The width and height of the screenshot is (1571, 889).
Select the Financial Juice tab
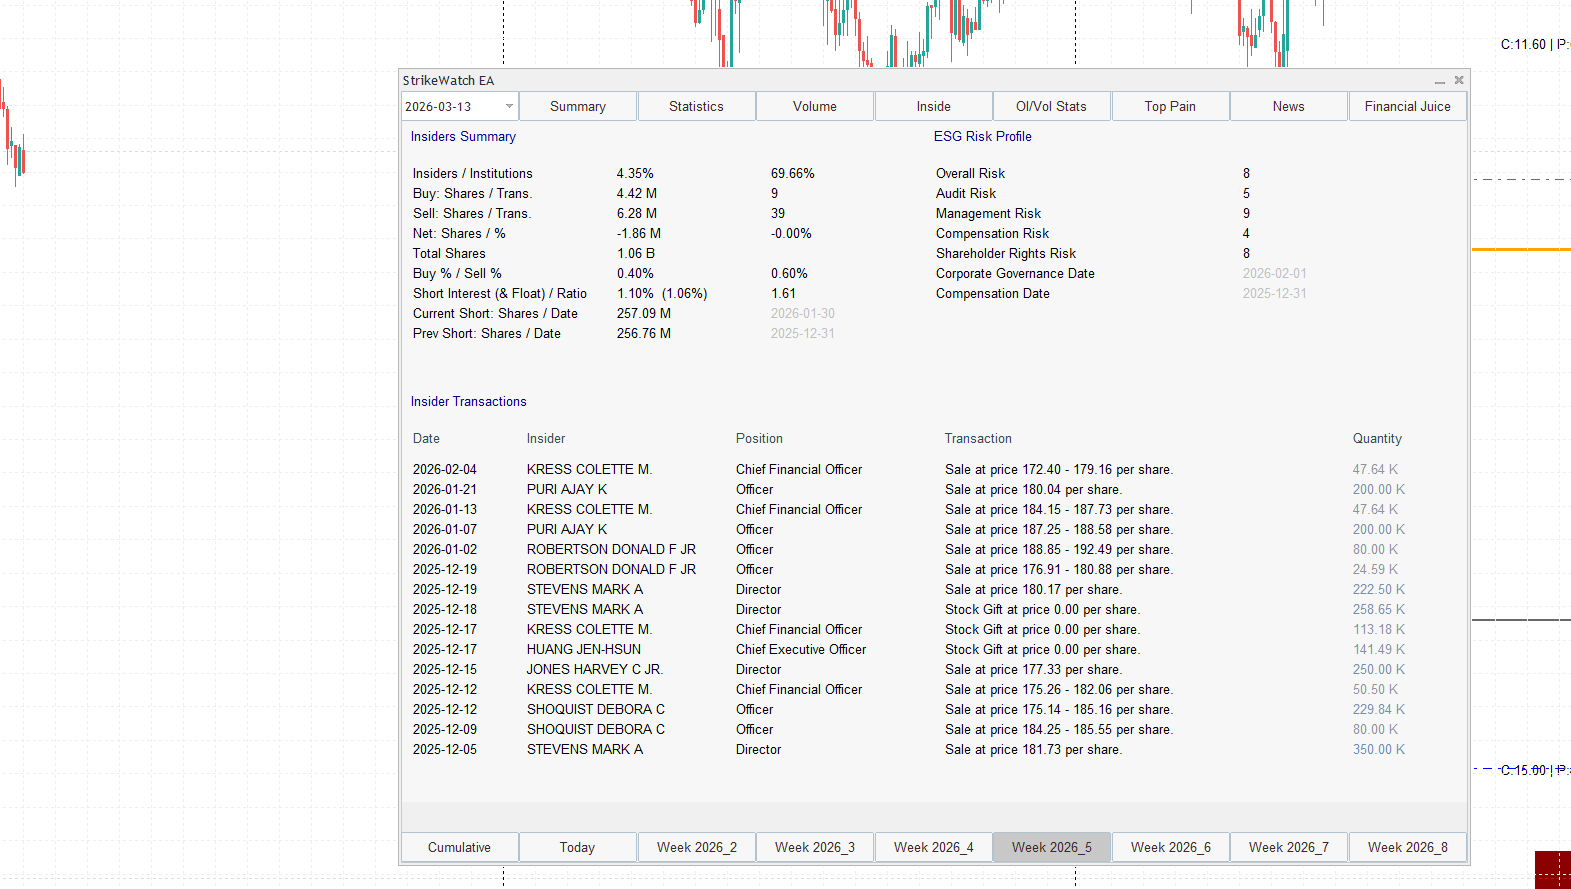[x=1407, y=106]
